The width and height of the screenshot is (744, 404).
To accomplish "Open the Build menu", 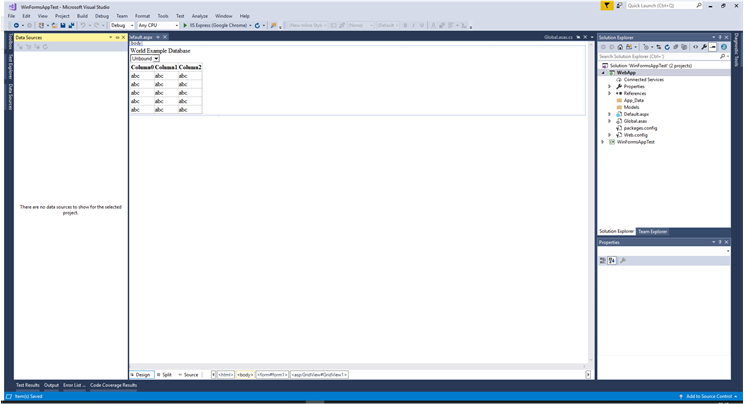I will [82, 16].
